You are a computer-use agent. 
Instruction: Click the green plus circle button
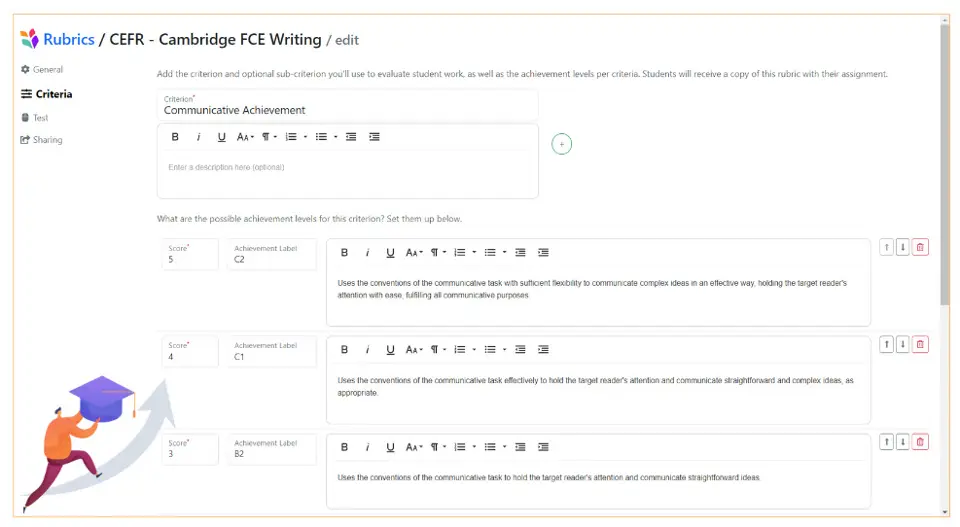(562, 145)
